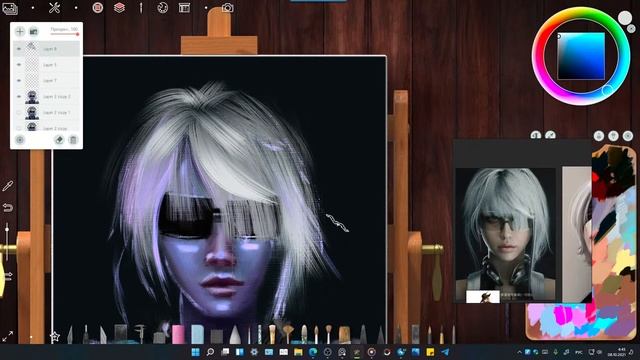The height and width of the screenshot is (360, 640).
Task: Click the vertical pencil icon in top toolbar
Action: (141, 8)
